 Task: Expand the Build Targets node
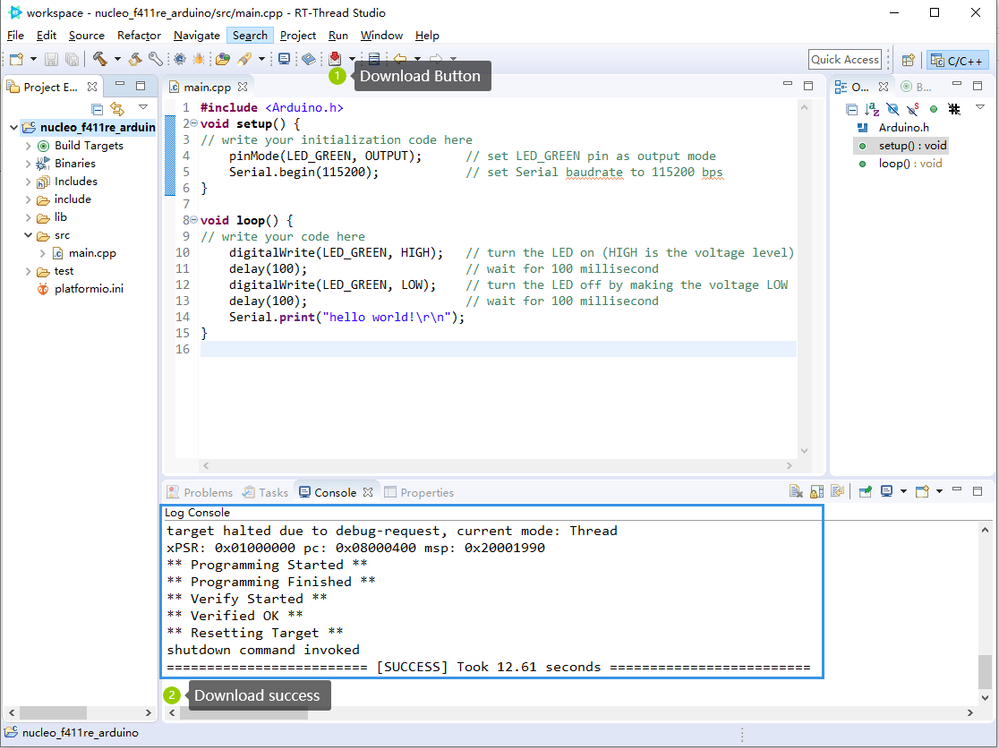coord(28,146)
